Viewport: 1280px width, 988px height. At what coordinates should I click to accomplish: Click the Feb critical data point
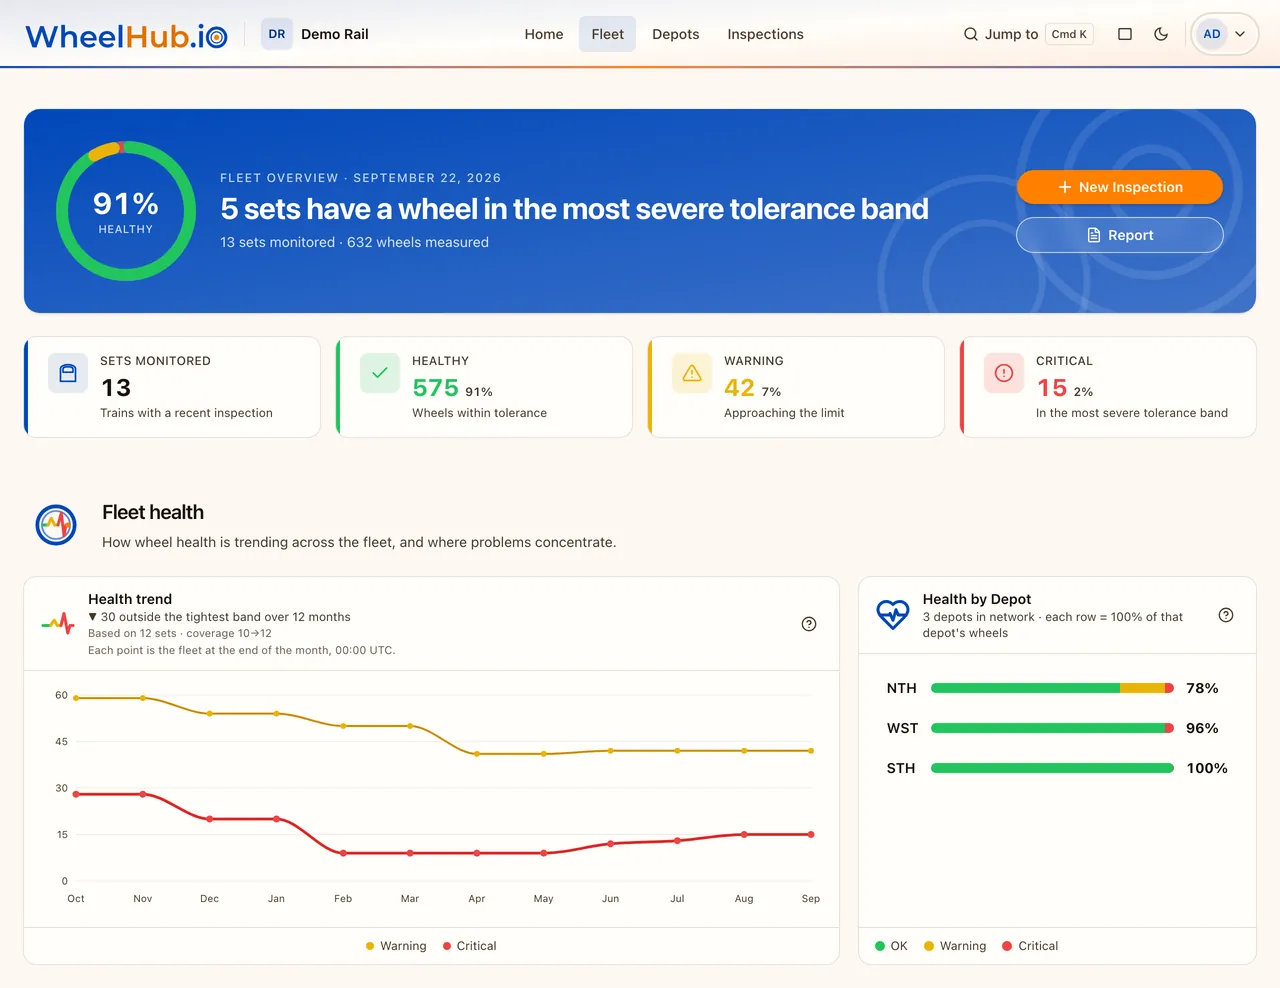click(343, 853)
